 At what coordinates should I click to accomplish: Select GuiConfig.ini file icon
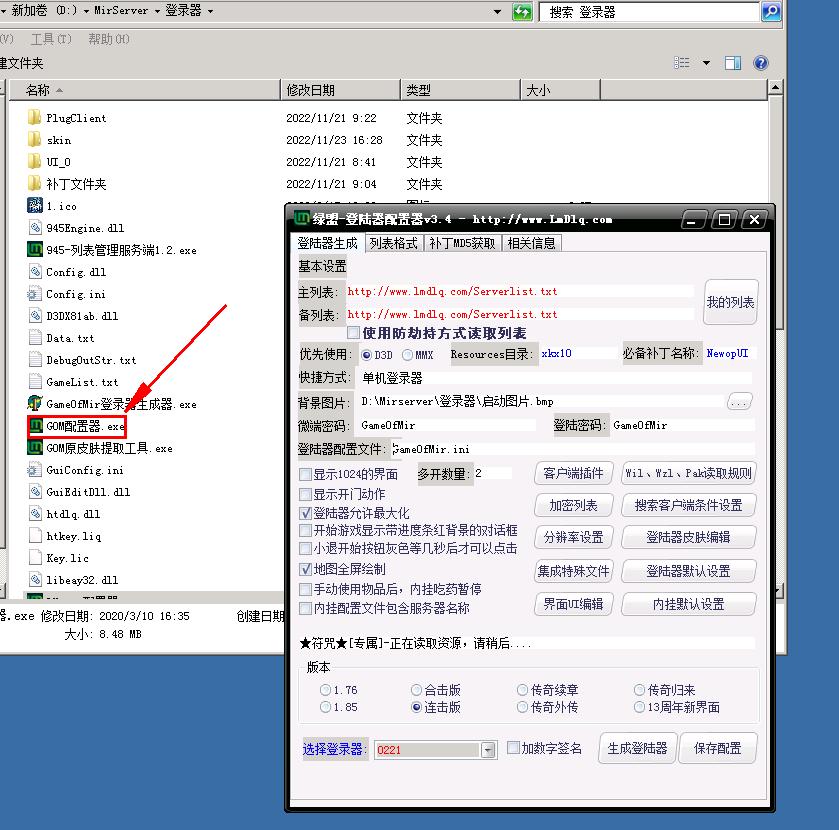pos(35,470)
